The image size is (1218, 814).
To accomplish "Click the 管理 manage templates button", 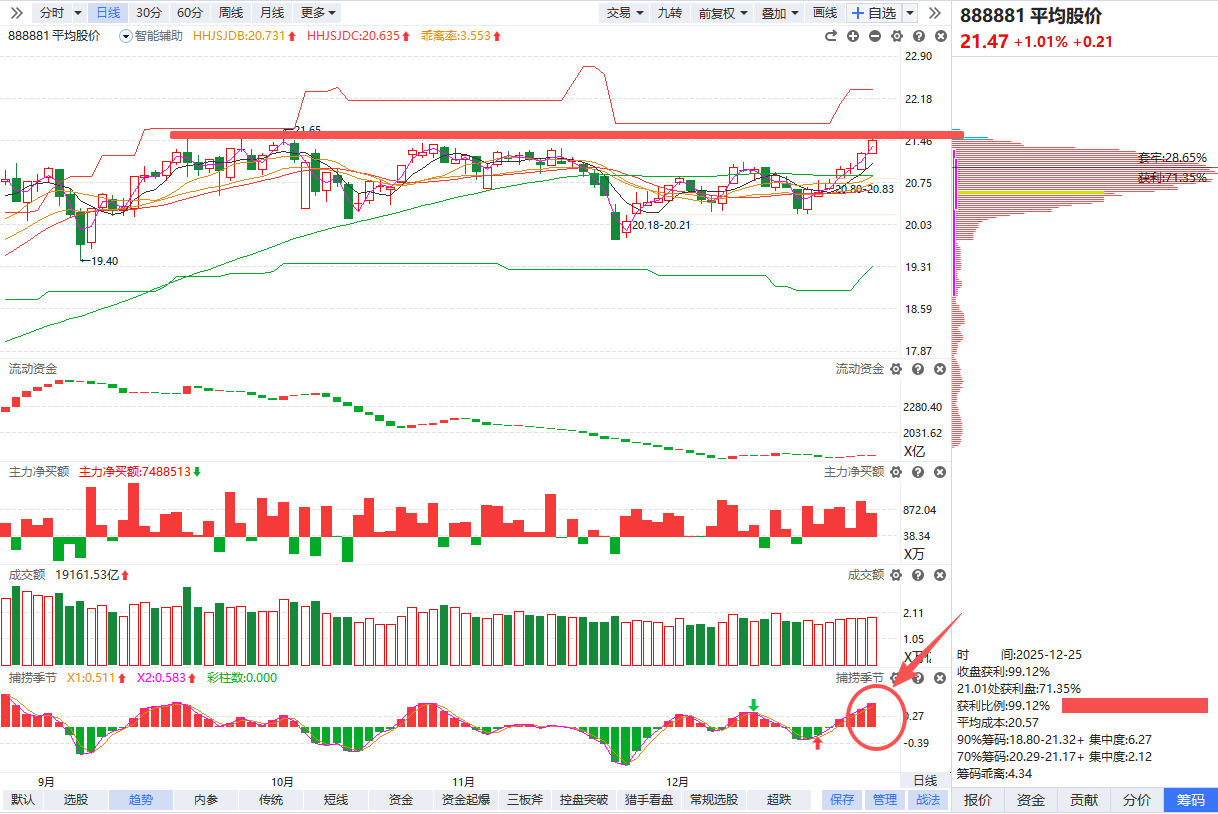I will pyautogui.click(x=885, y=800).
